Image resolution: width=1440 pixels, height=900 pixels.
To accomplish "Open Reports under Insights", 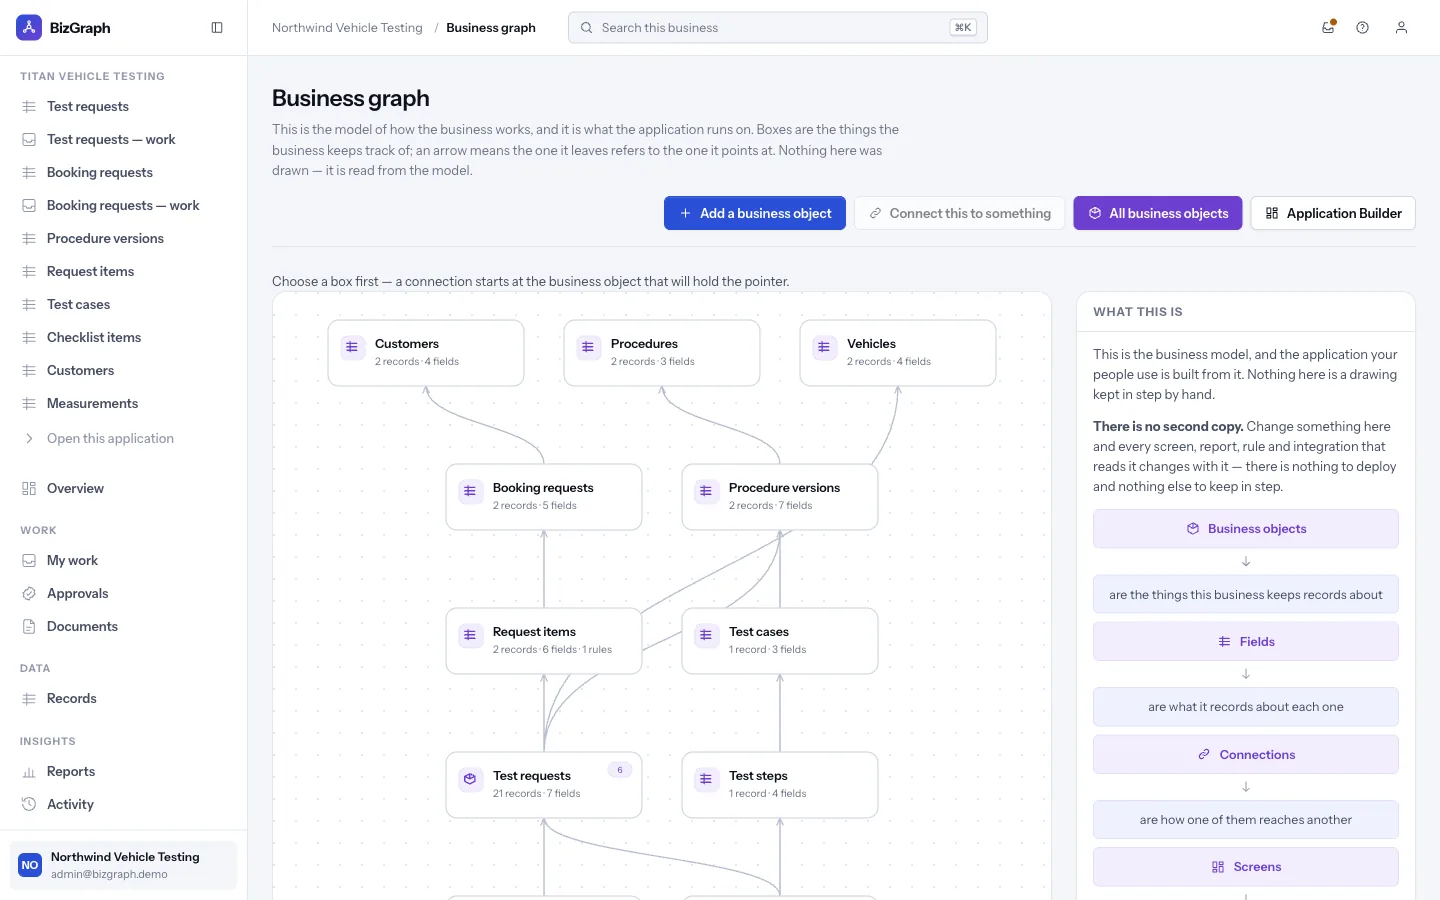I will 124,772.
